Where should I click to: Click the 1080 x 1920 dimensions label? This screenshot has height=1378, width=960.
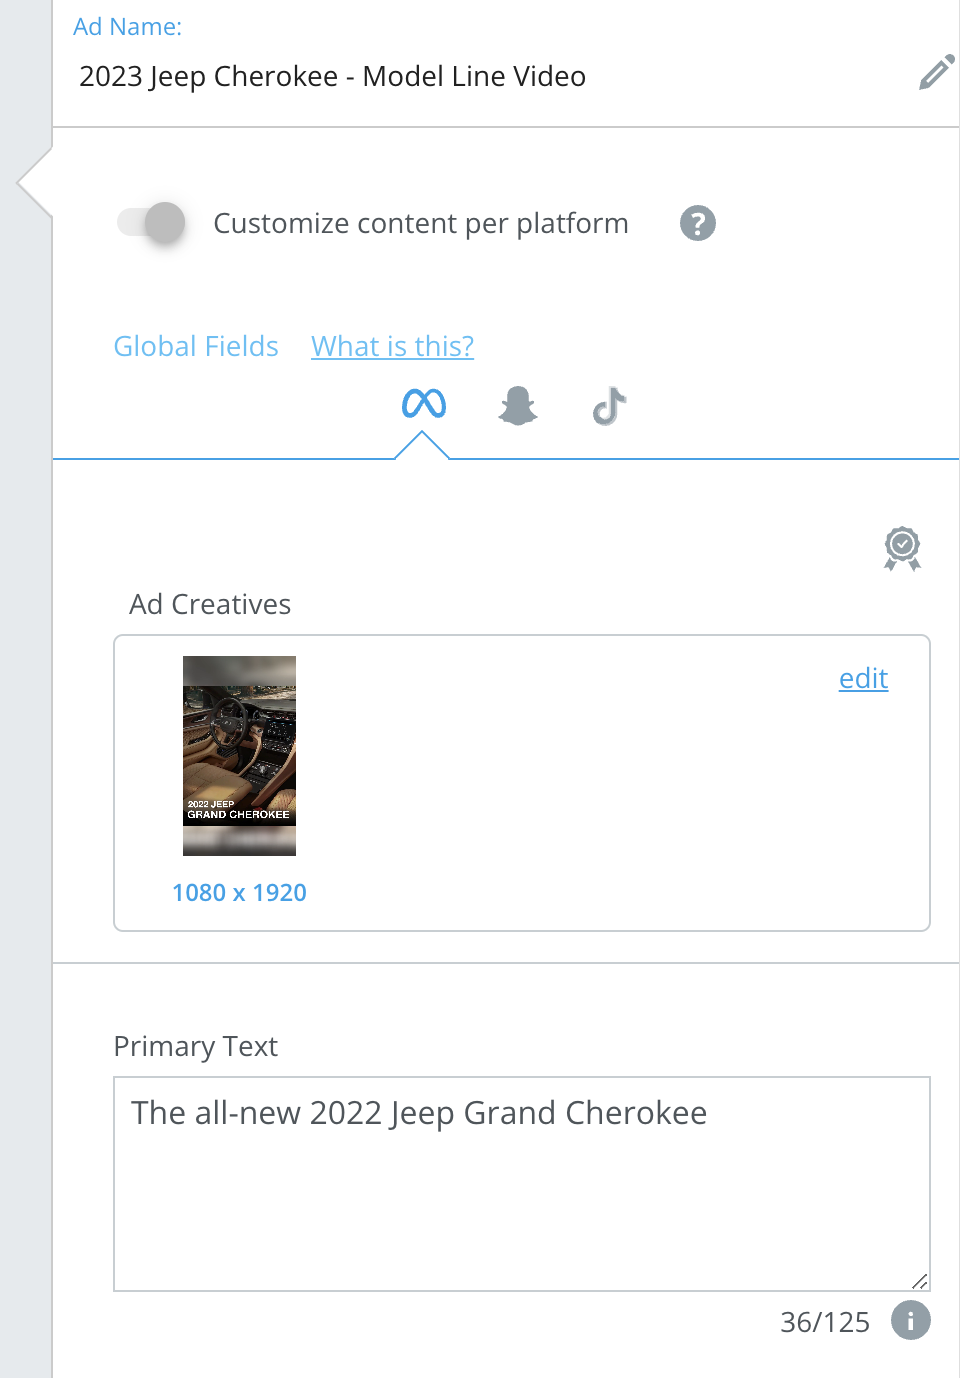pyautogui.click(x=239, y=893)
